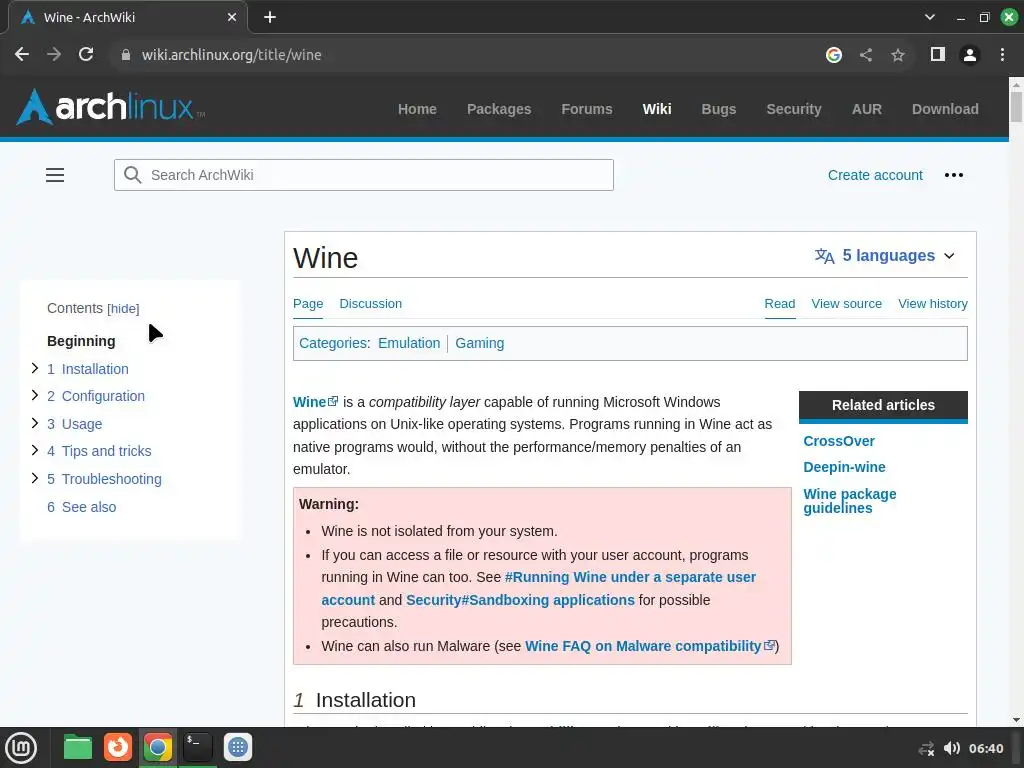Open Wine FAQ on Malware compatibility
Viewport: 1024px width, 768px height.
tap(650, 646)
